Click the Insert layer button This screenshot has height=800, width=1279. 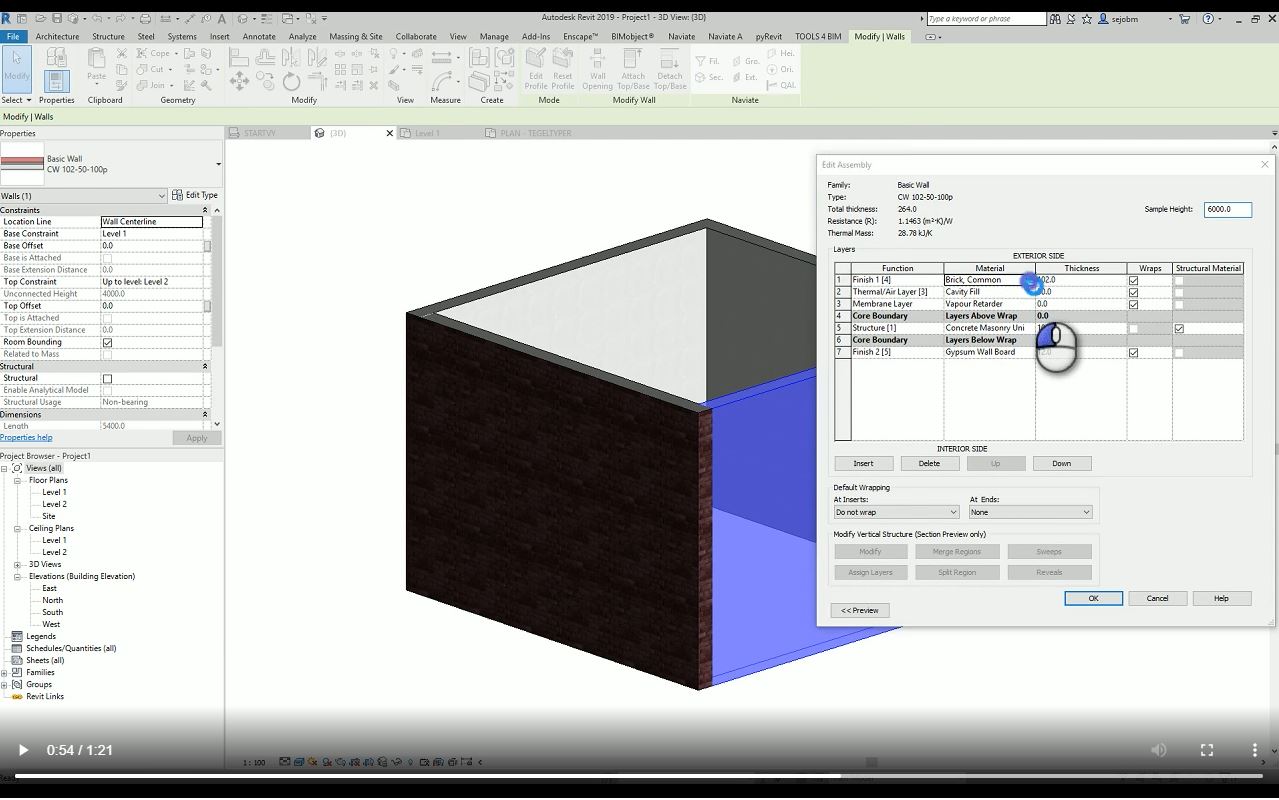[x=863, y=463]
